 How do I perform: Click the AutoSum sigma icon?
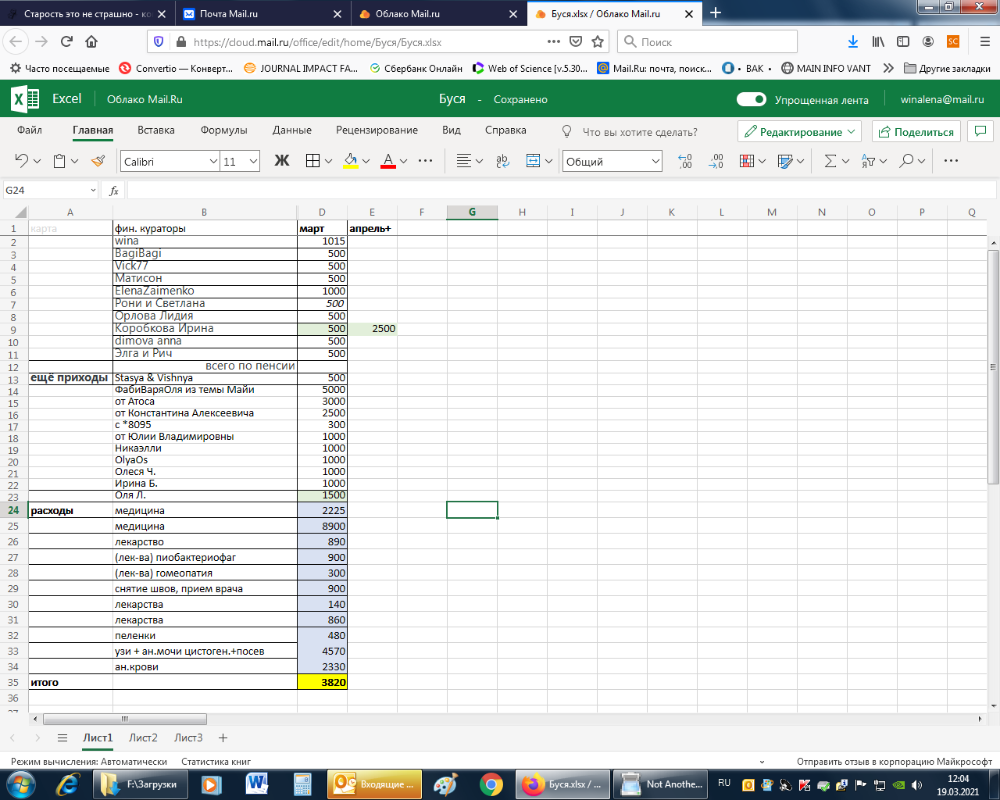[x=830, y=161]
